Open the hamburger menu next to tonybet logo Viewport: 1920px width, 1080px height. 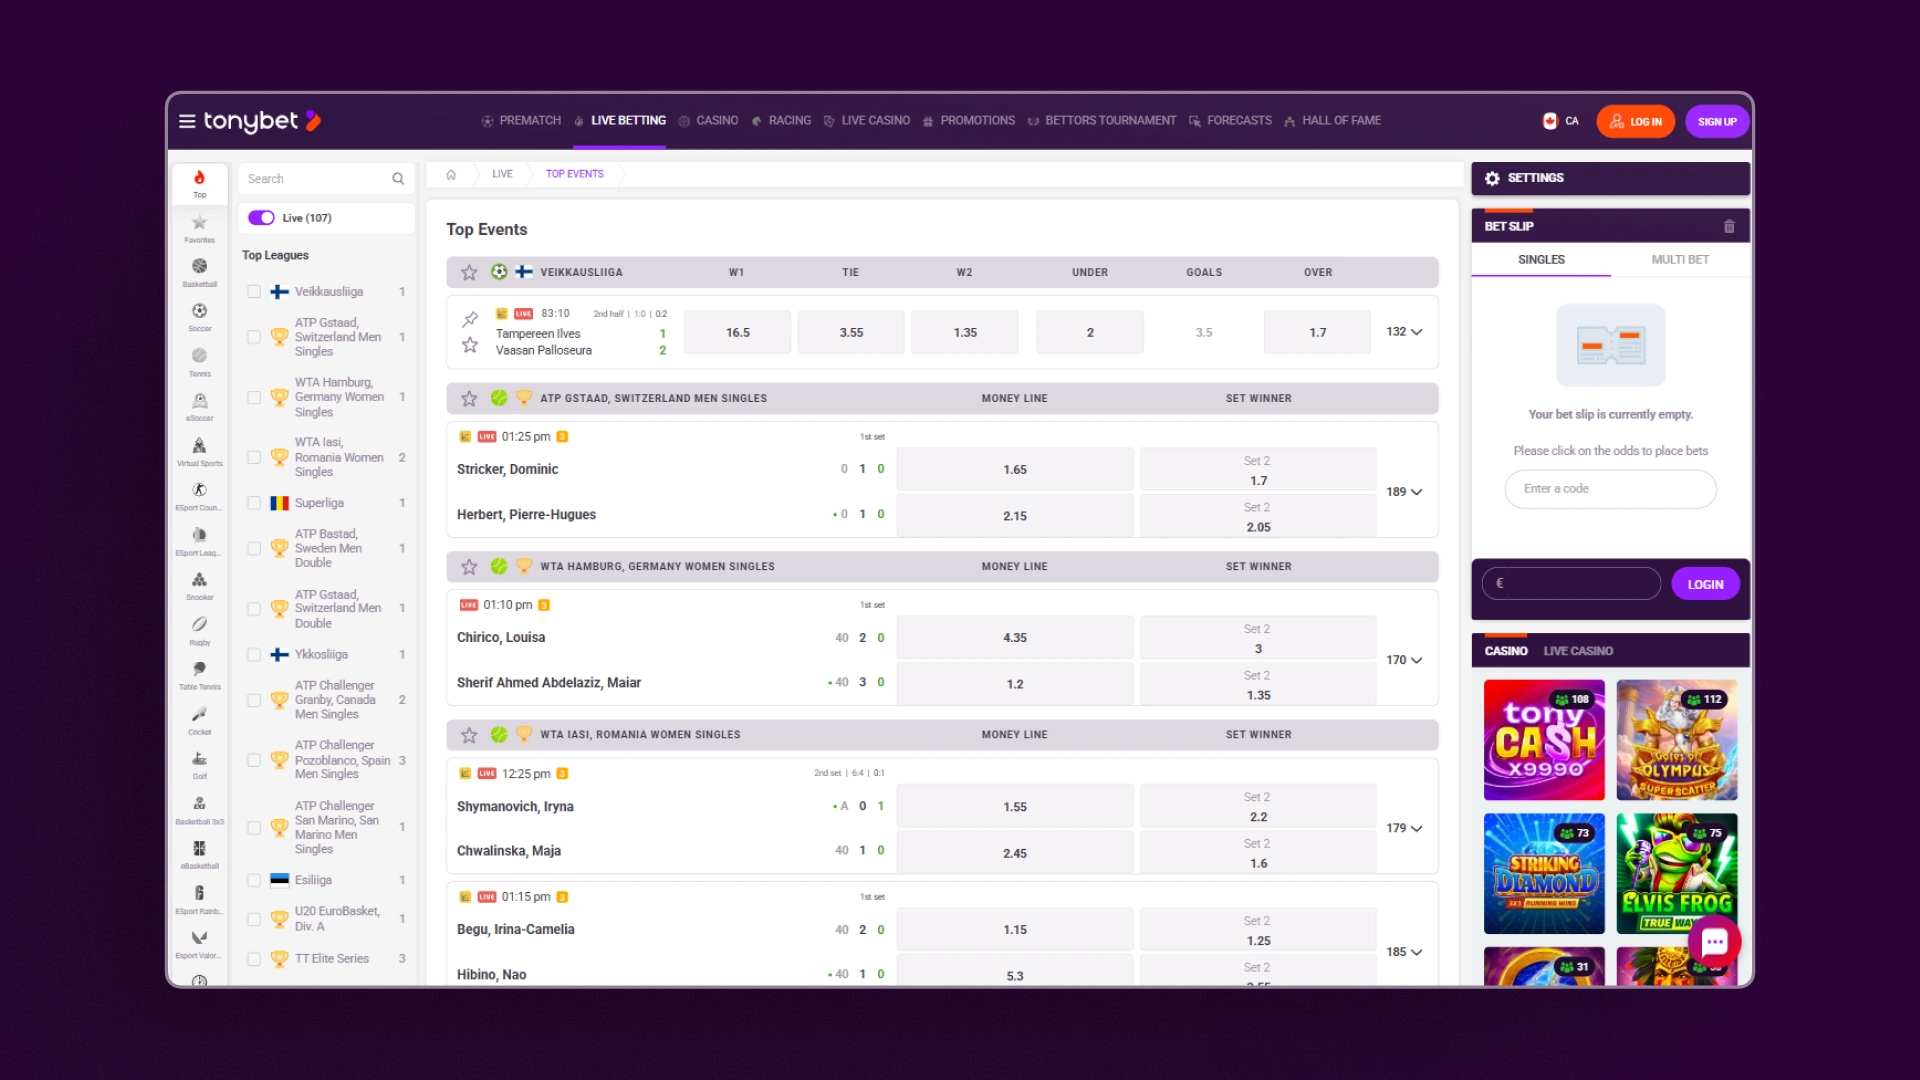tap(187, 121)
